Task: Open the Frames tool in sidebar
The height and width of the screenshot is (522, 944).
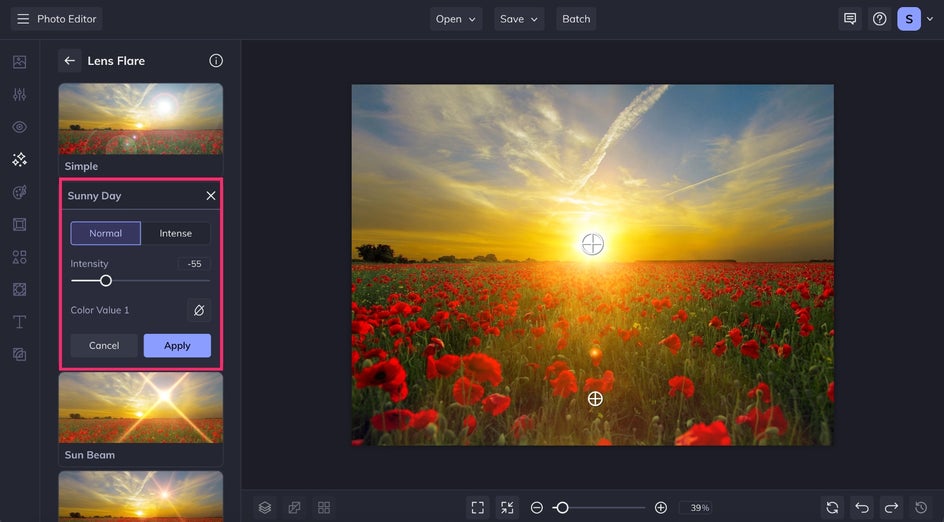Action: pos(19,224)
